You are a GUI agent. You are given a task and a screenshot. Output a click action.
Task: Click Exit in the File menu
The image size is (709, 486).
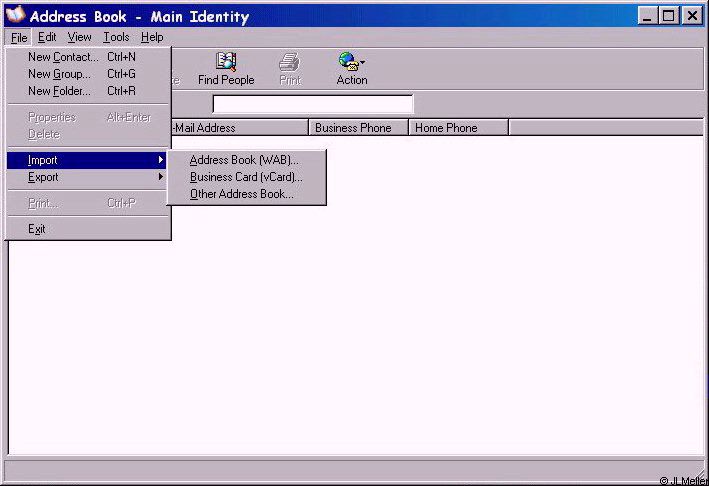[37, 229]
